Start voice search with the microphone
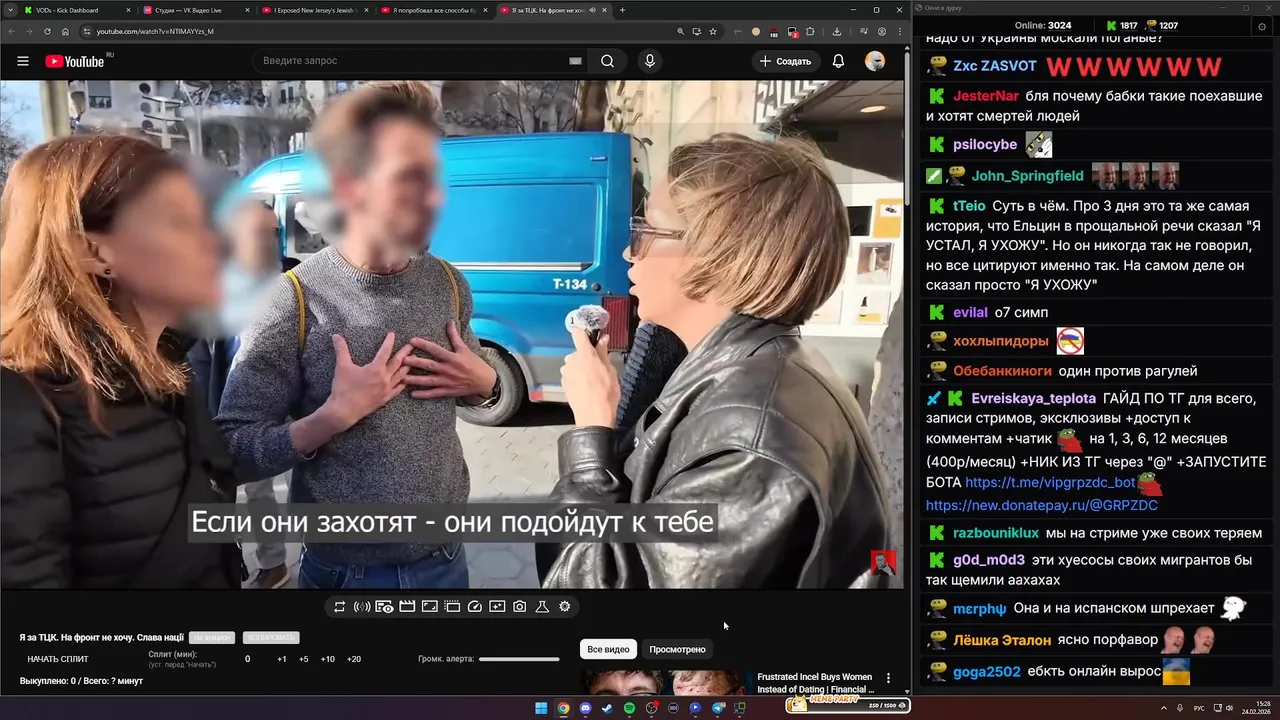The image size is (1280, 720). click(x=650, y=61)
